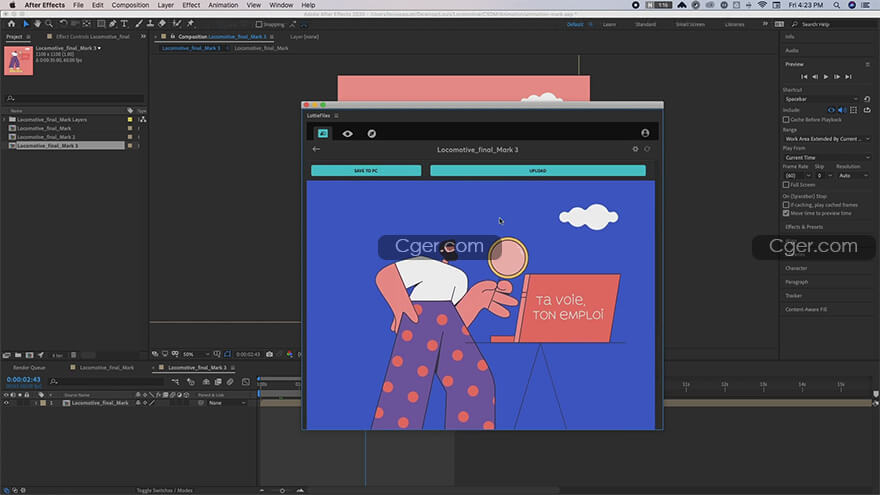Open the Window menu
This screenshot has height=495, width=880.
point(281,5)
